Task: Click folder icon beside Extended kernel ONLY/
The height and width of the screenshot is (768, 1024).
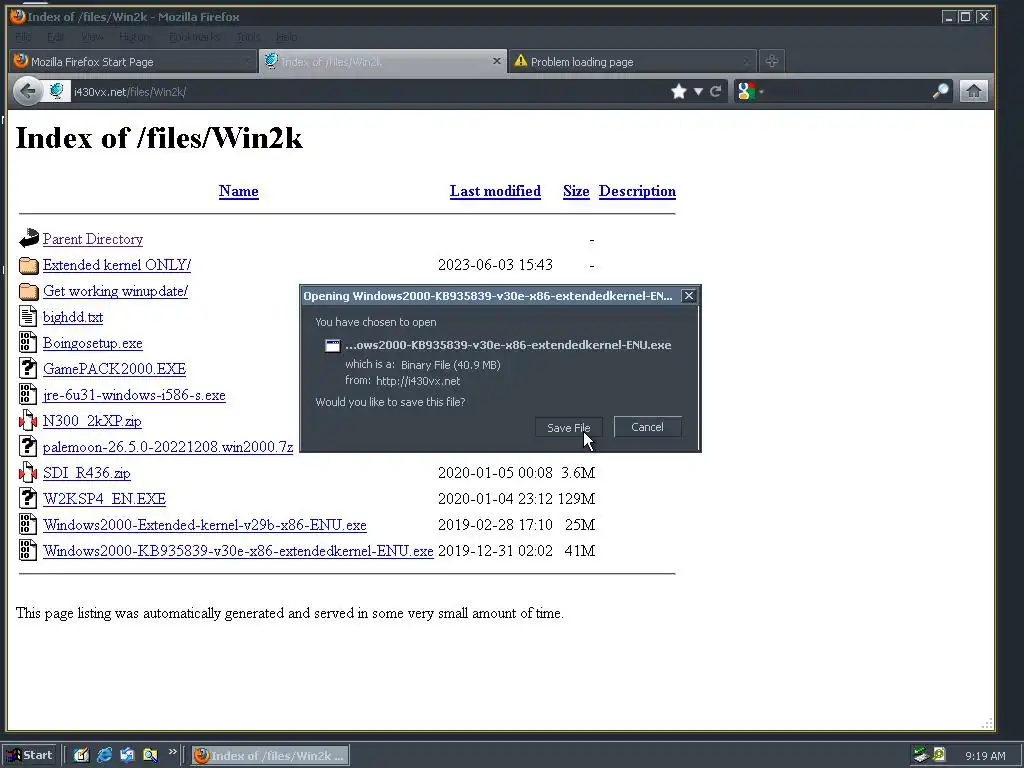Action: [x=29, y=265]
